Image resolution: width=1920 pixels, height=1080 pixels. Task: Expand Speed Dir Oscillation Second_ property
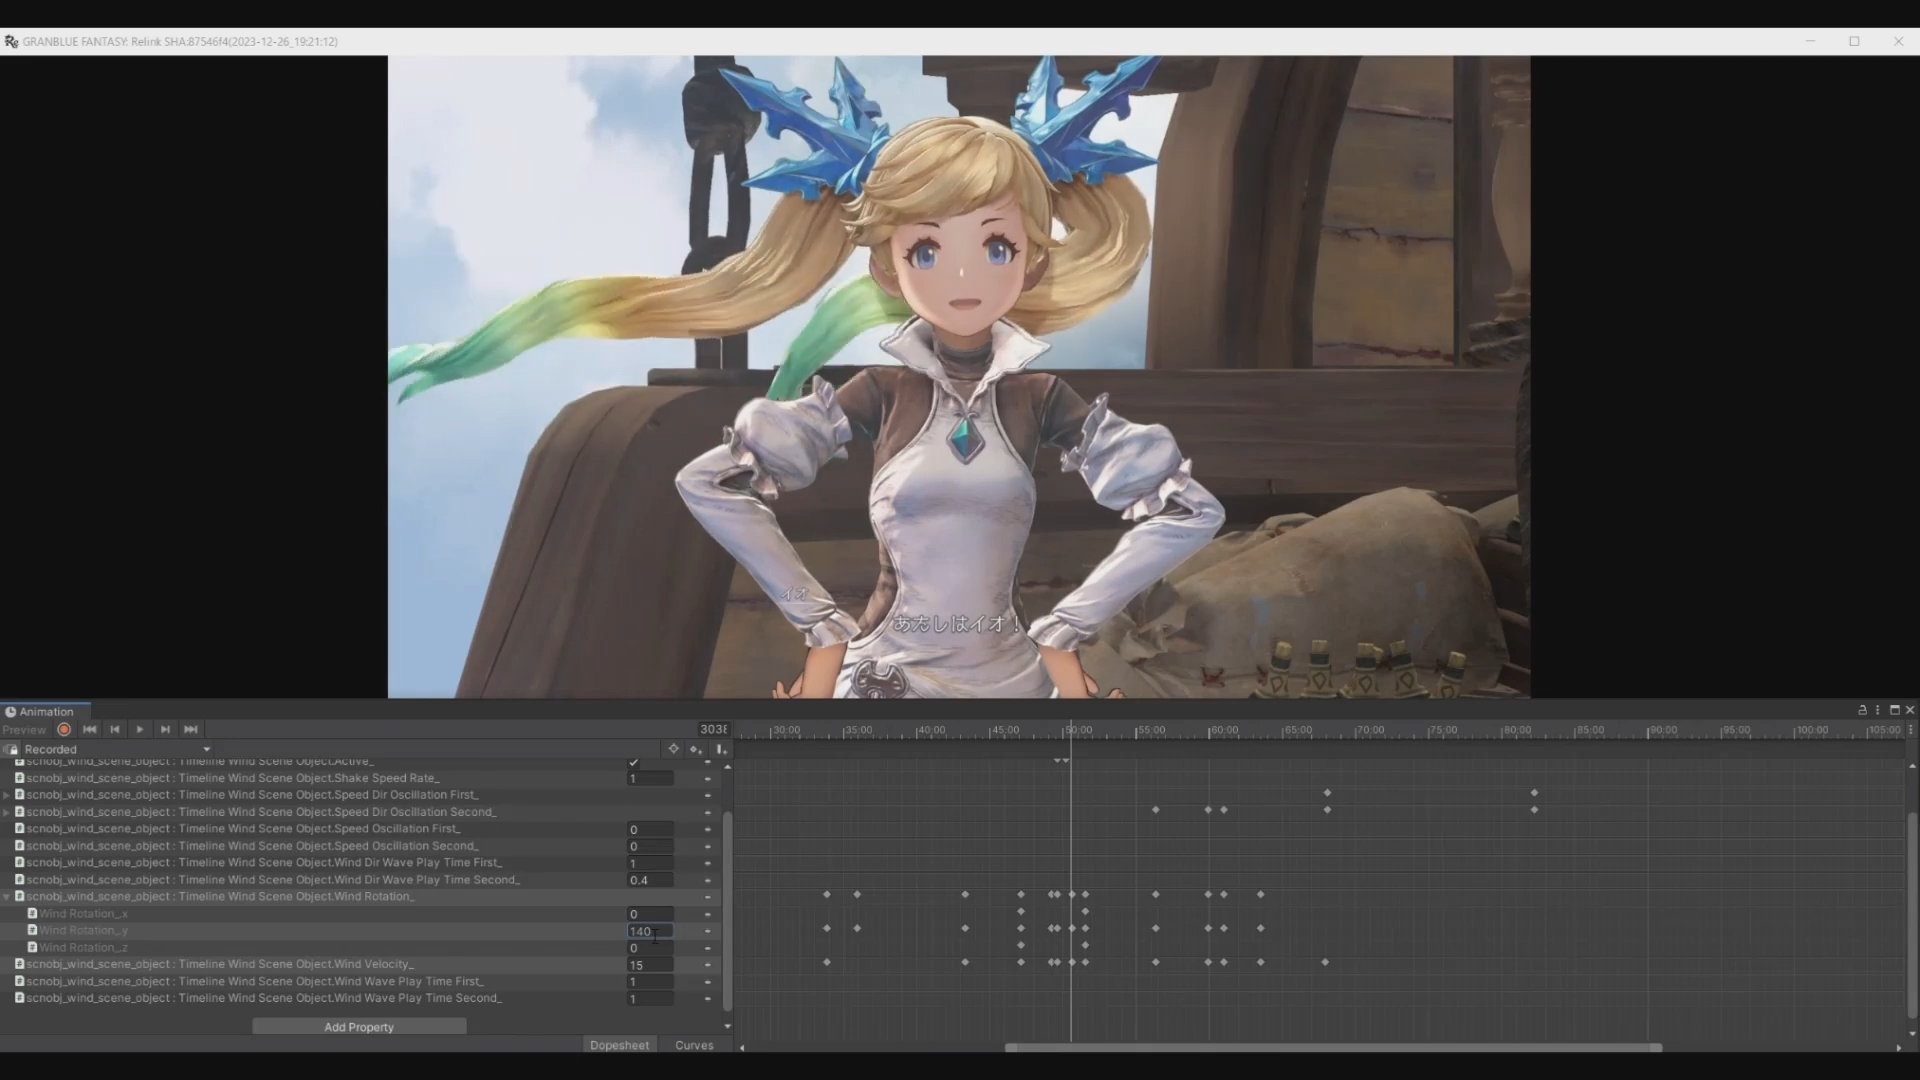(x=7, y=812)
